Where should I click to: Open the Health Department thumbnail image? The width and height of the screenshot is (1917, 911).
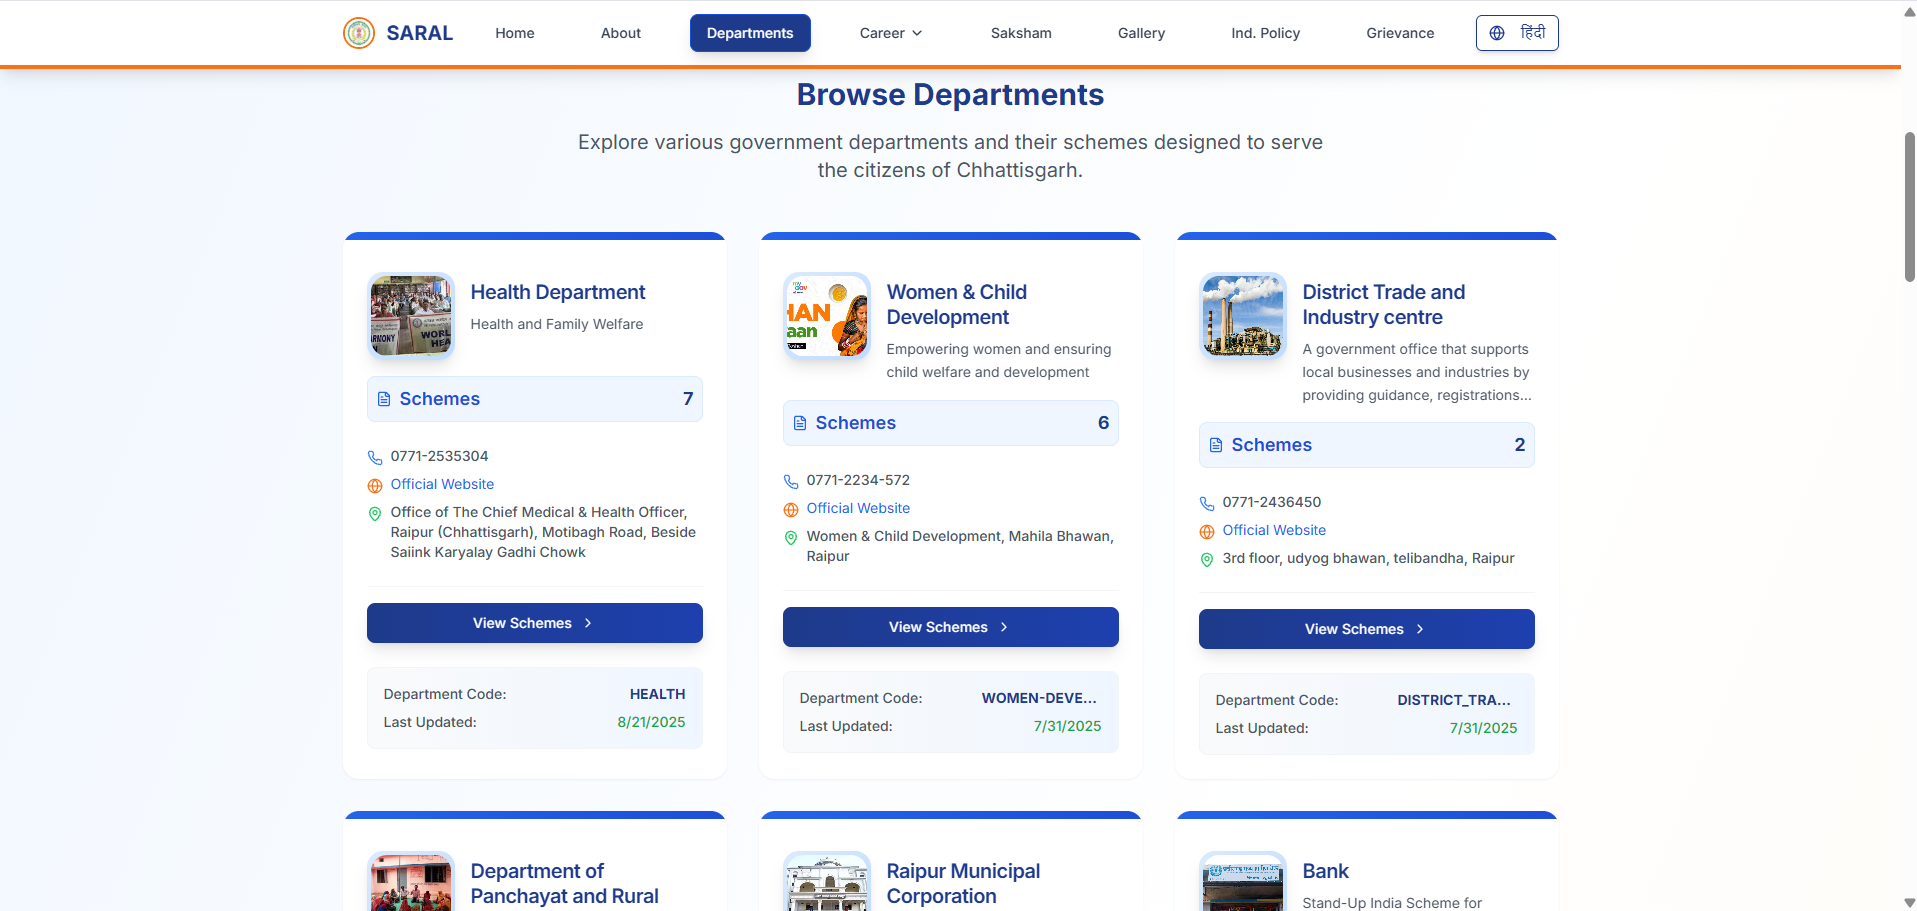411,315
